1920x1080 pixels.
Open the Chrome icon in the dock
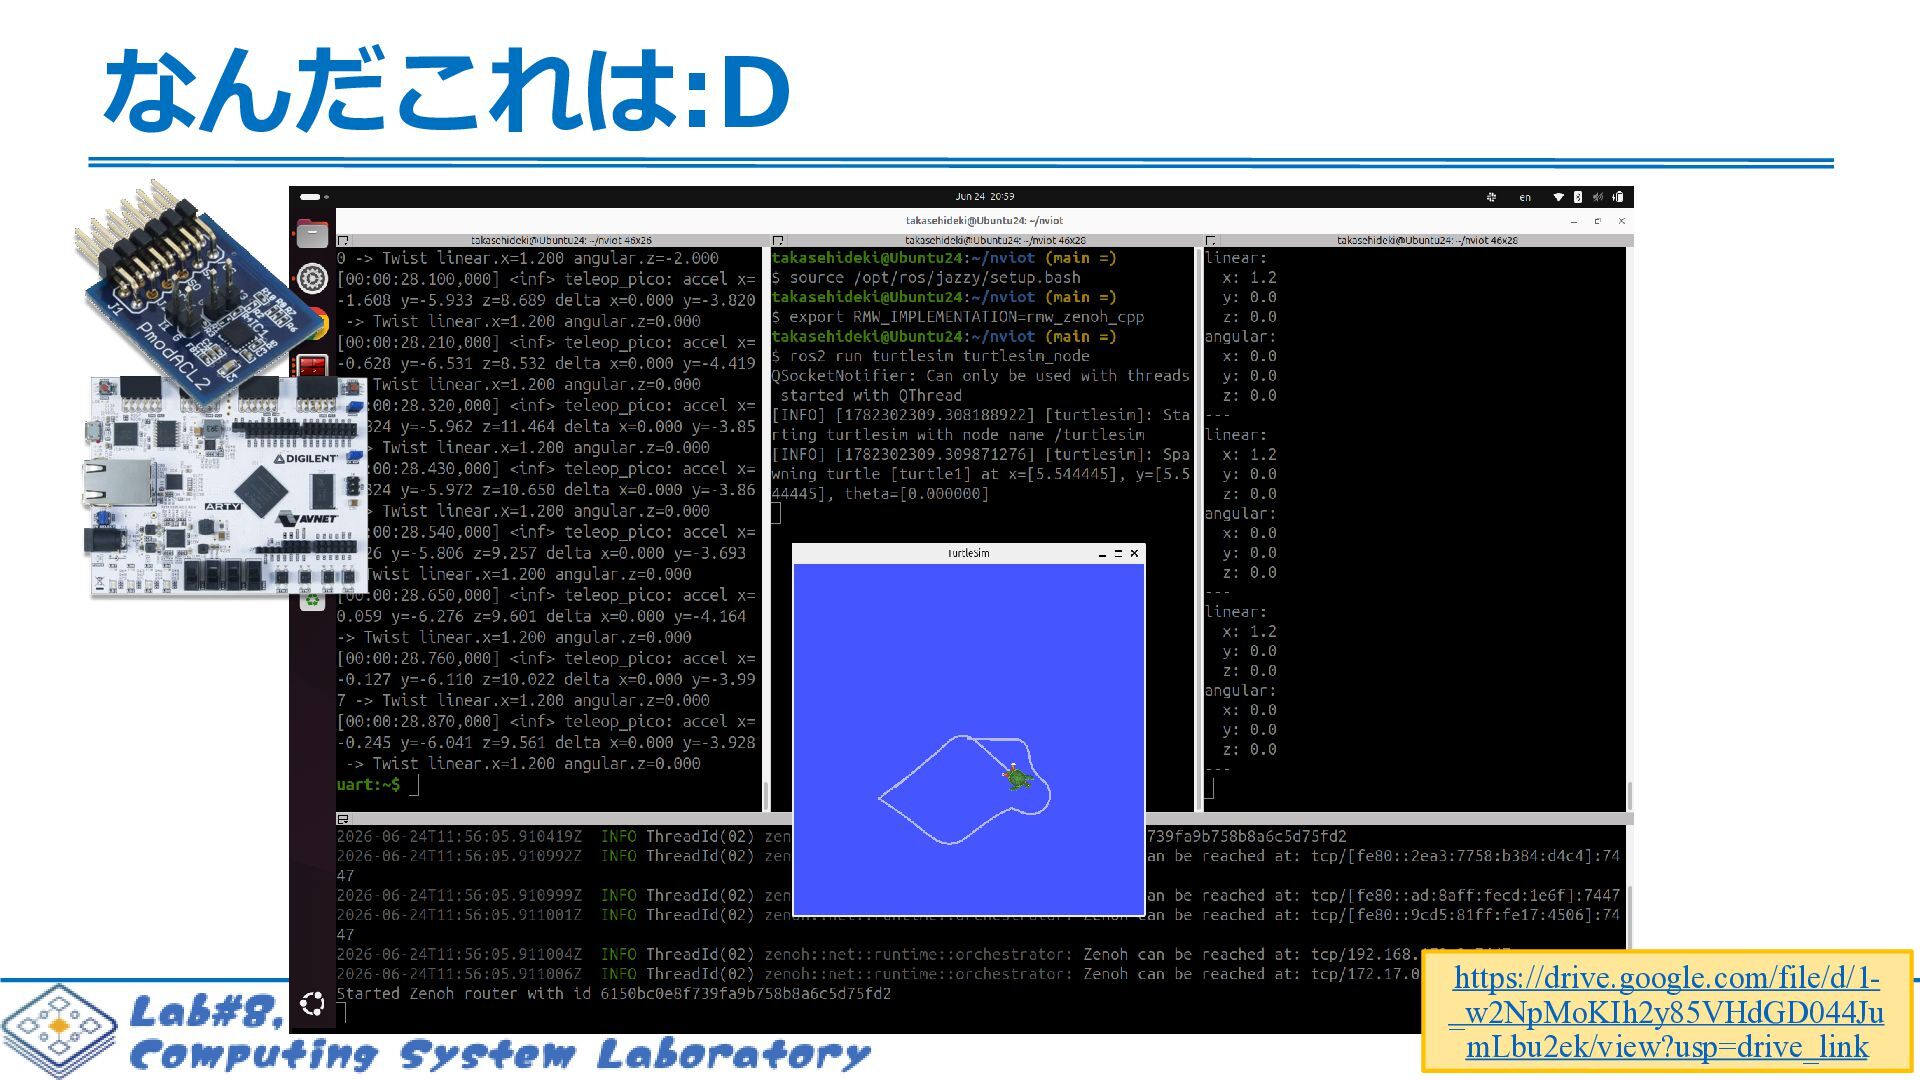320,322
